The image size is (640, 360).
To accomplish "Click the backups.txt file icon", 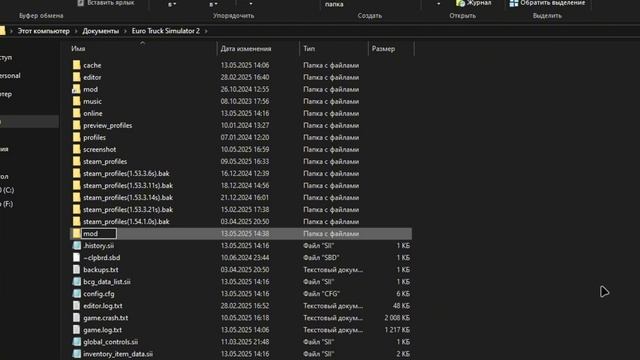I will (76, 269).
